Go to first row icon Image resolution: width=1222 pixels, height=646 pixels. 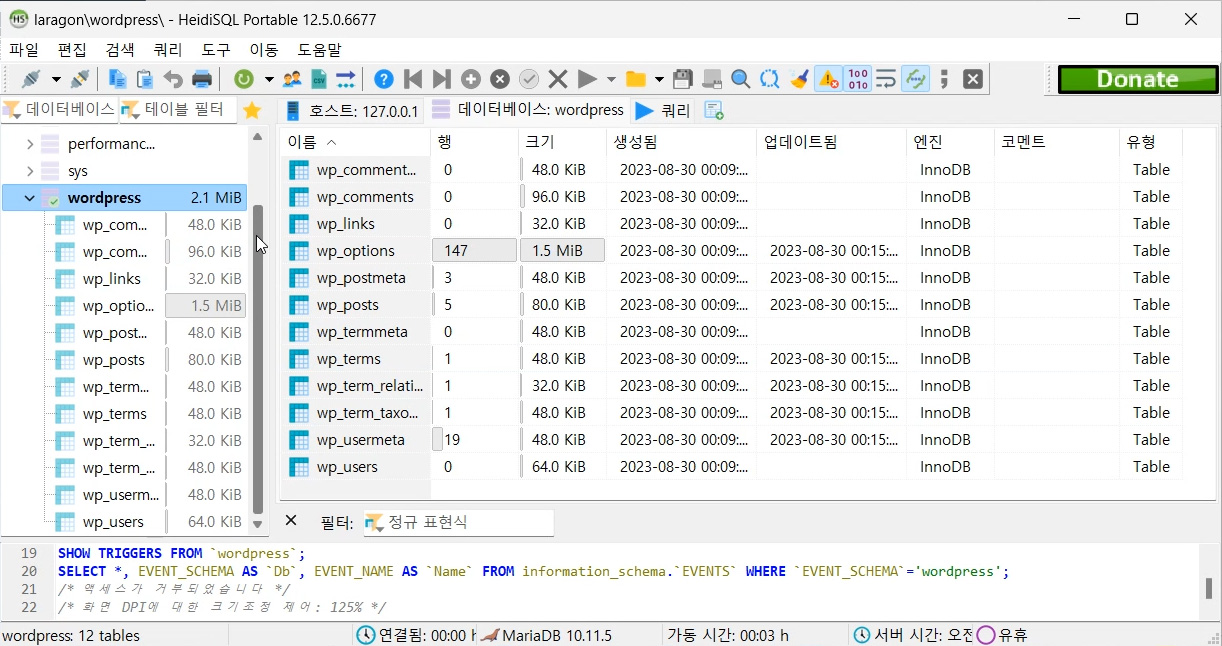tap(412, 79)
